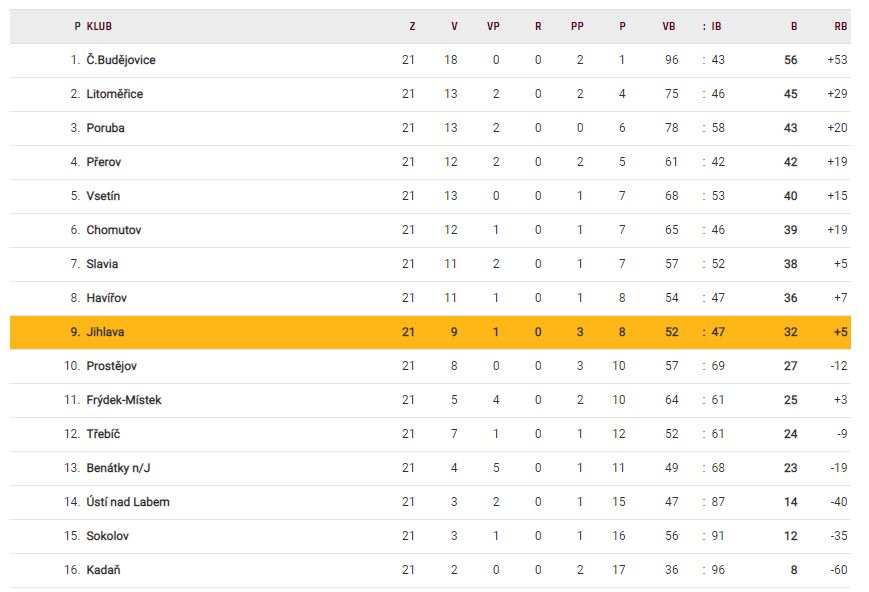The image size is (869, 592).
Task: Open the Kadaň team link
Action: [x=103, y=570]
